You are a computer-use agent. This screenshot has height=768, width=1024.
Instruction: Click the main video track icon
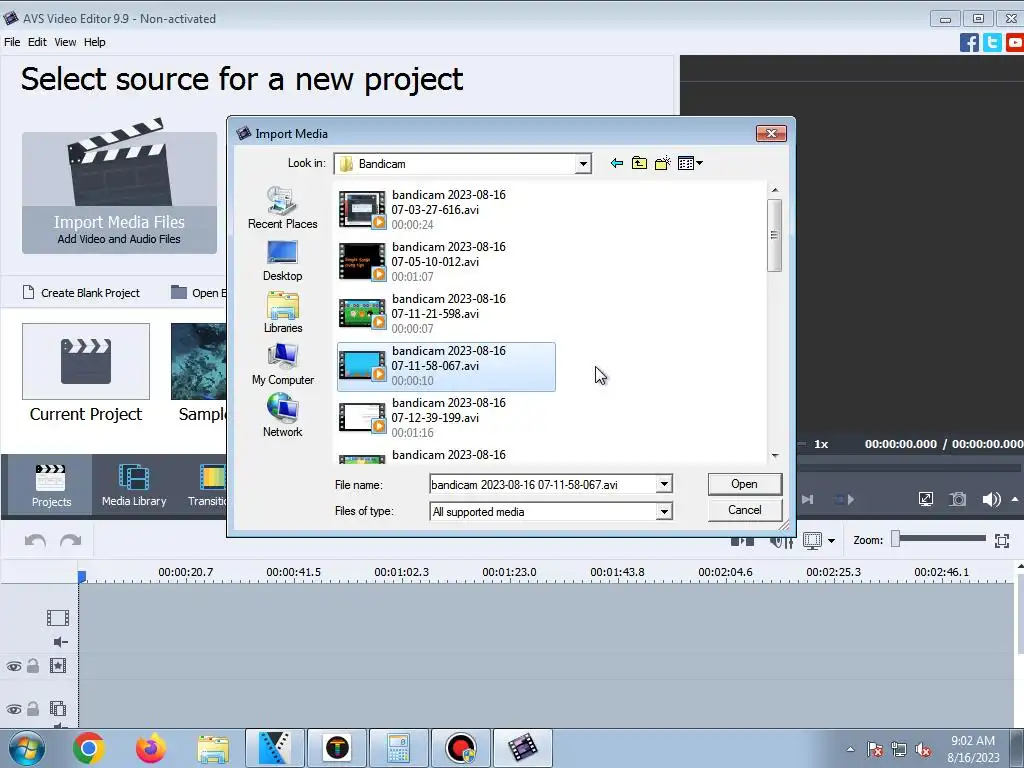coord(57,618)
